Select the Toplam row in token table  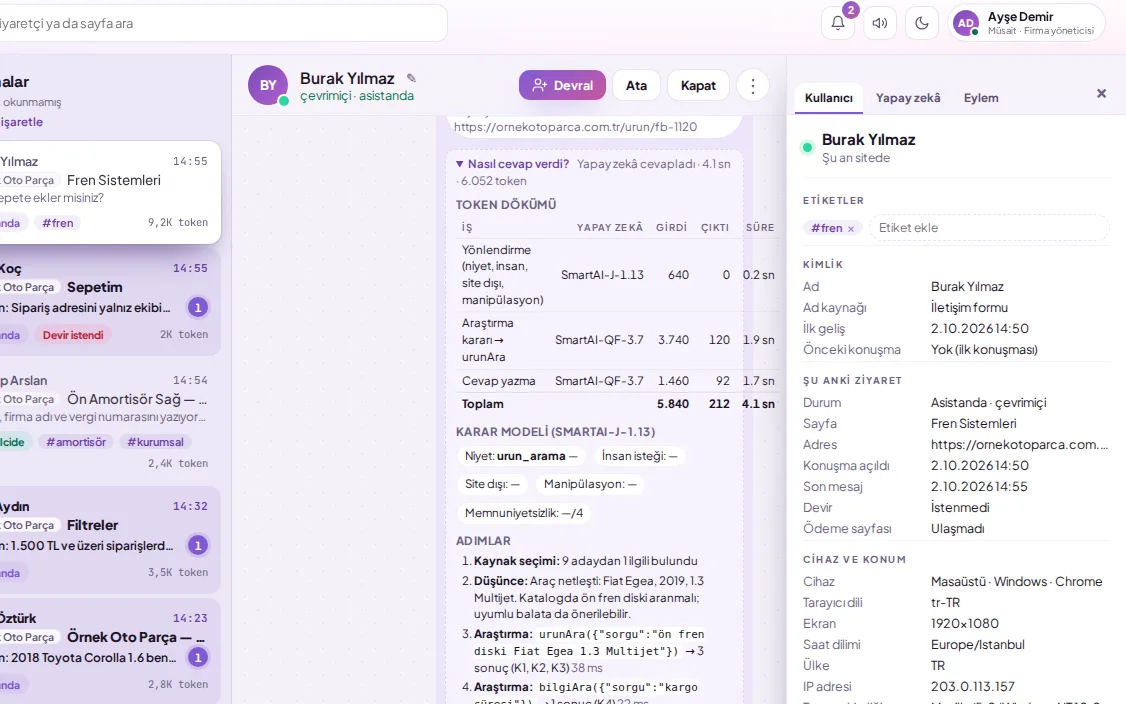[618, 404]
